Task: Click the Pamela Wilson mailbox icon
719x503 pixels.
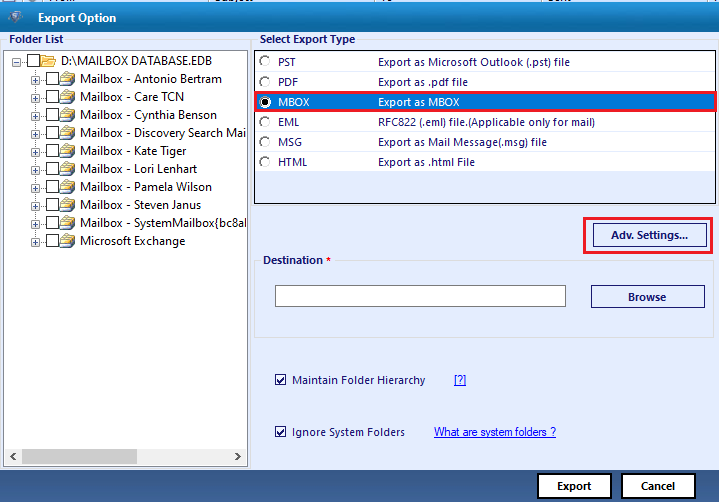Action: pos(67,187)
